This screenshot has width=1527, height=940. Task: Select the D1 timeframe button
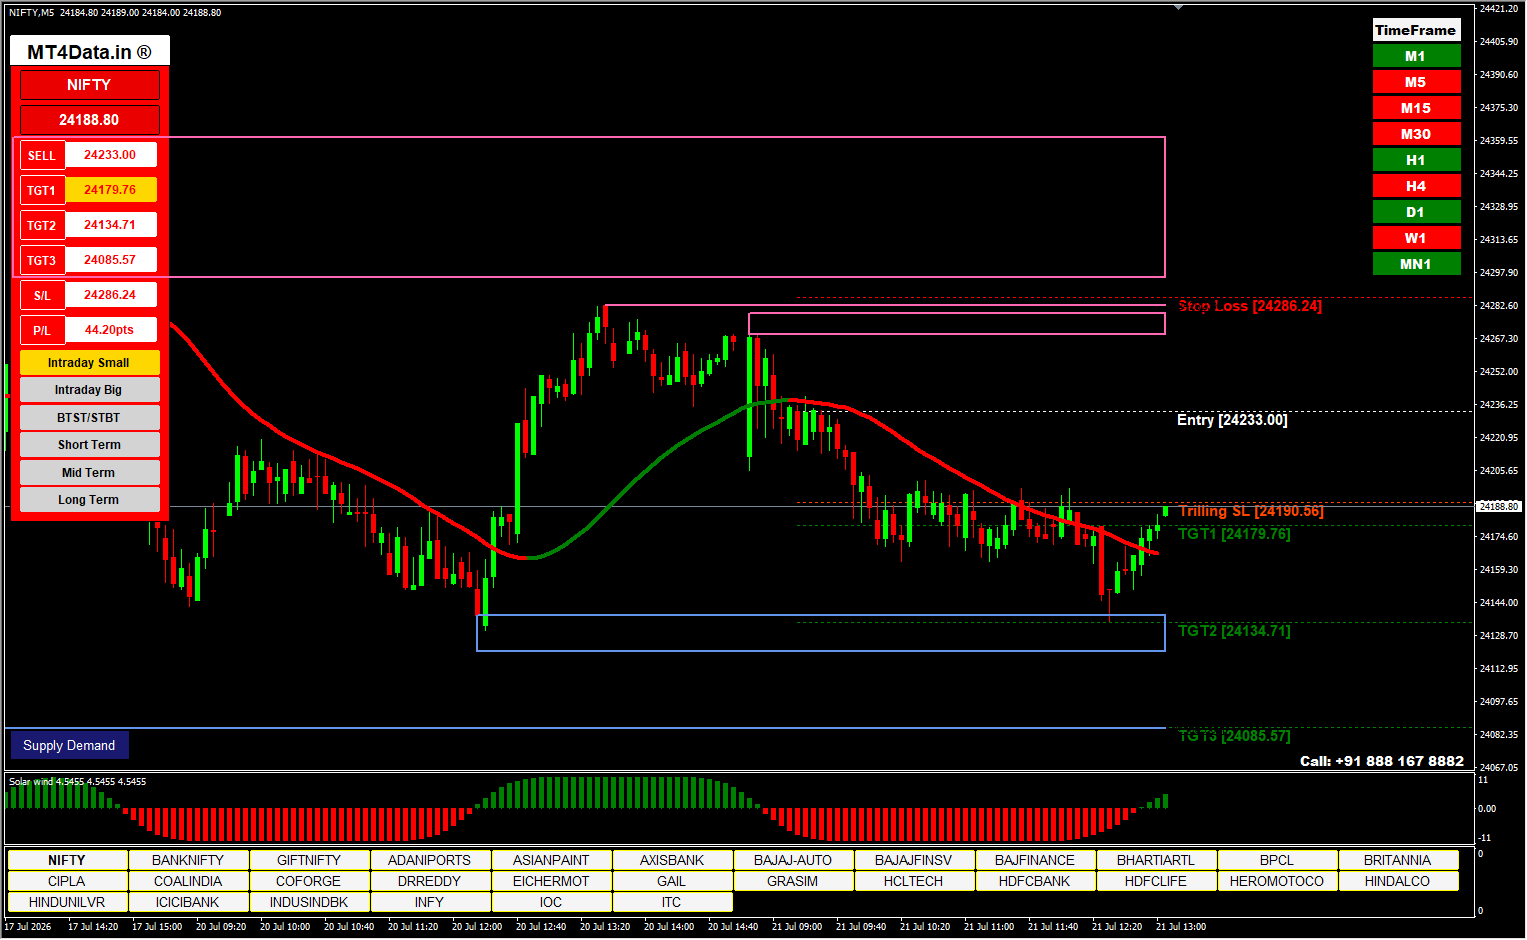[1416, 212]
